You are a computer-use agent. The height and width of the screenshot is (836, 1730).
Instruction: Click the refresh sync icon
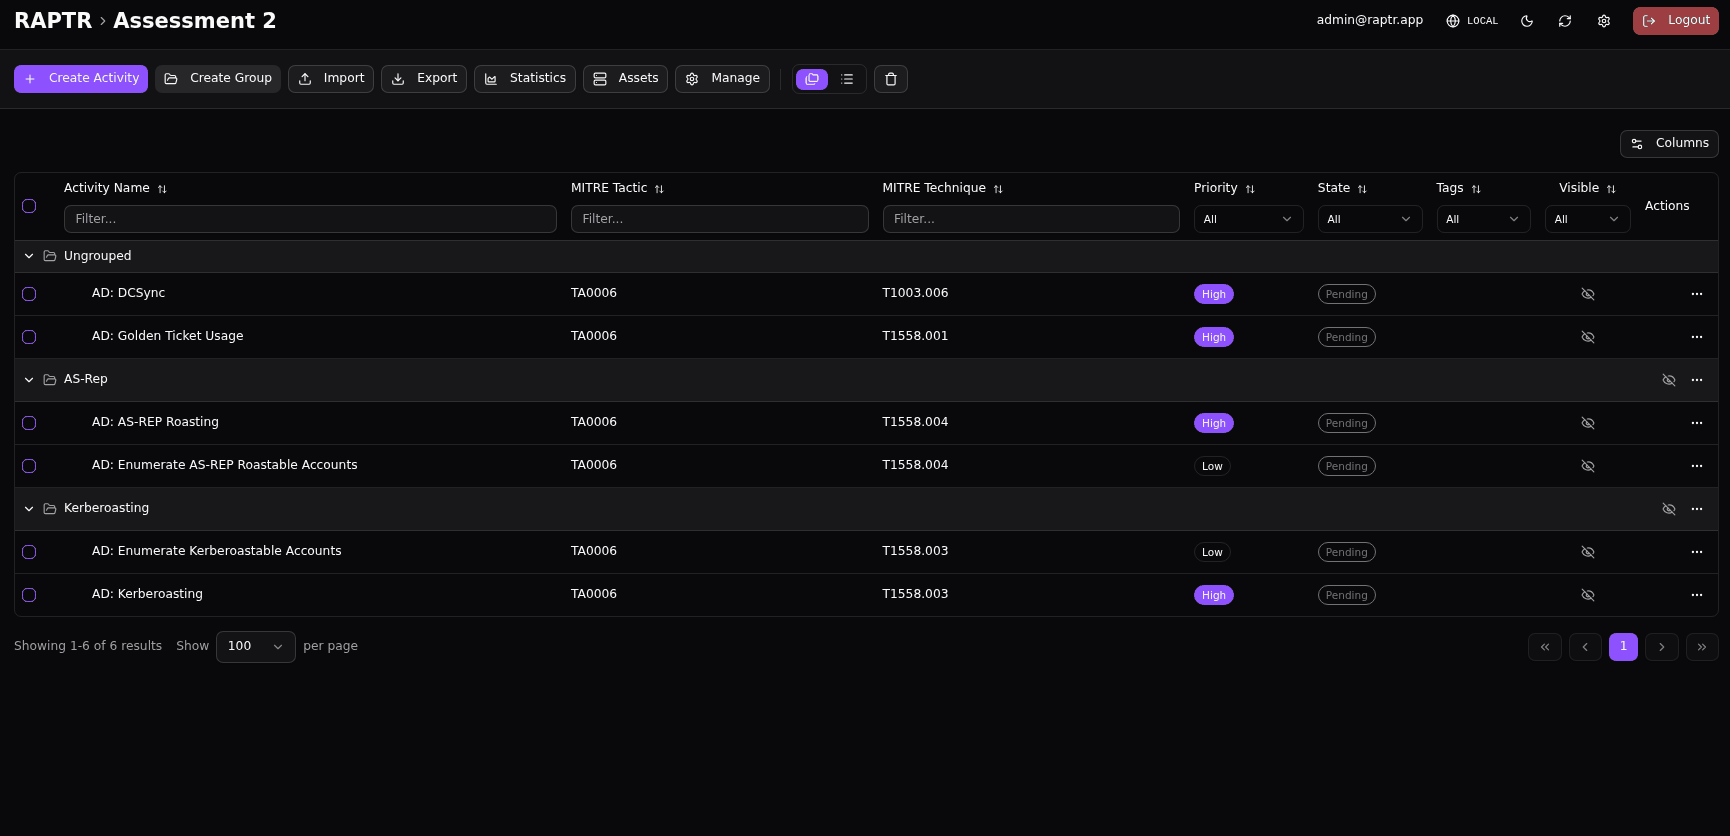click(1565, 21)
